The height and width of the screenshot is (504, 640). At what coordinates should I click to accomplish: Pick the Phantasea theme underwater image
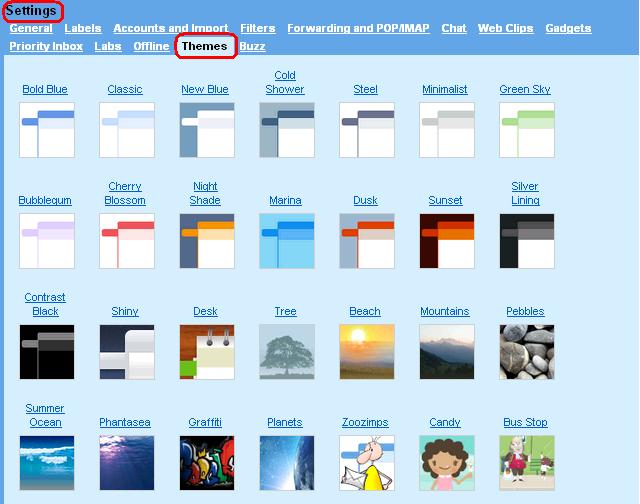[127, 463]
